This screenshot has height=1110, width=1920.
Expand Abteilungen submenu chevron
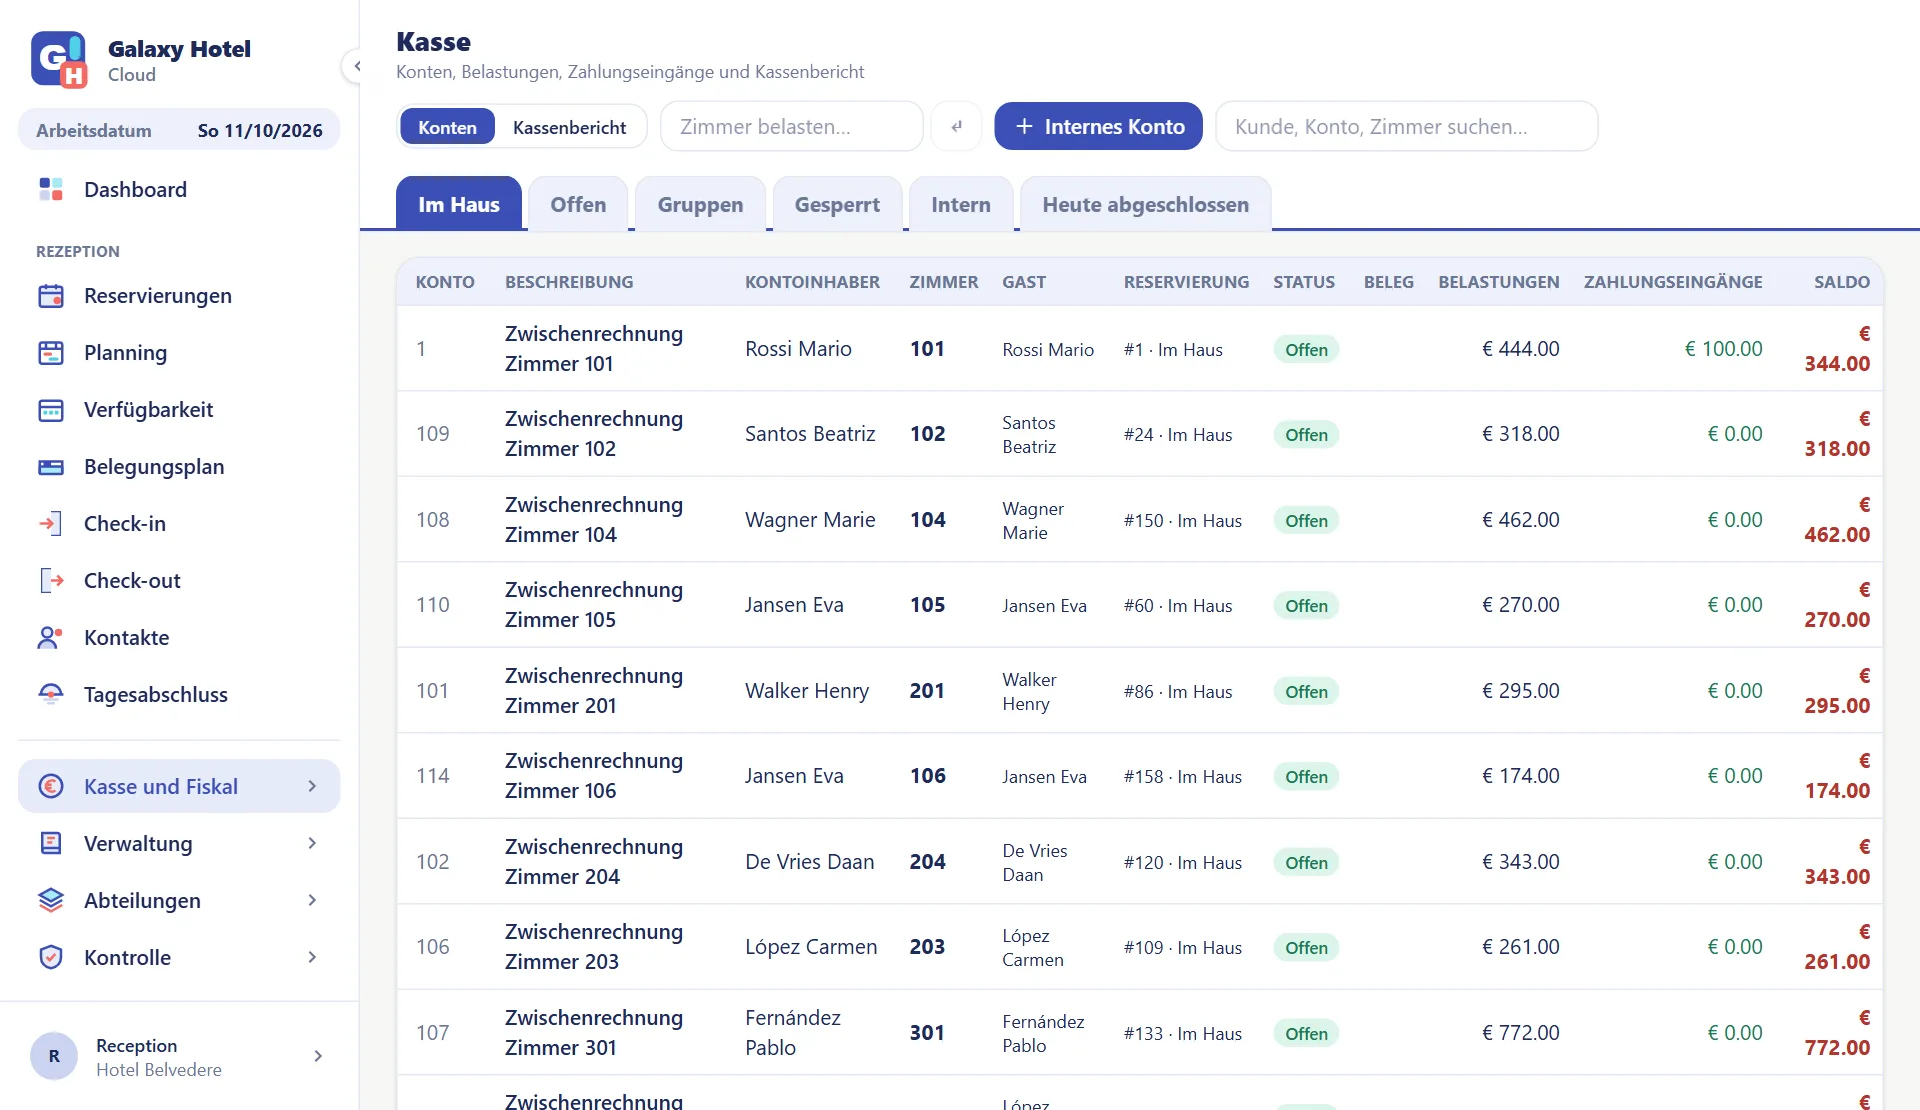pos(312,901)
